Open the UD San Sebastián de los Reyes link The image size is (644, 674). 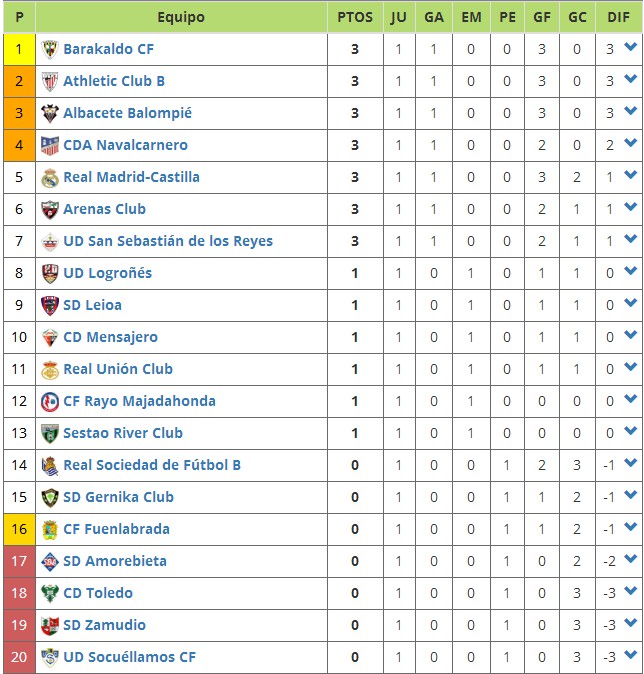coord(168,241)
